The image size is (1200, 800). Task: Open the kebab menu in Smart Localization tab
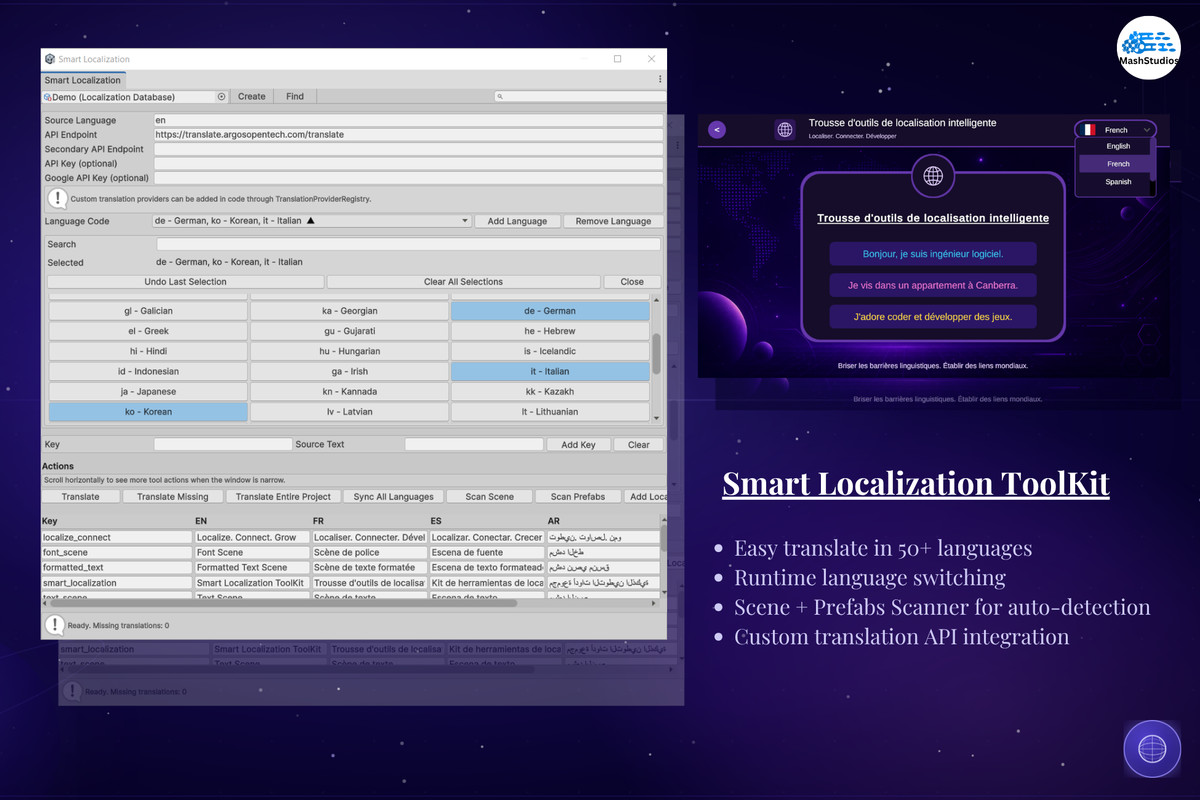click(660, 79)
